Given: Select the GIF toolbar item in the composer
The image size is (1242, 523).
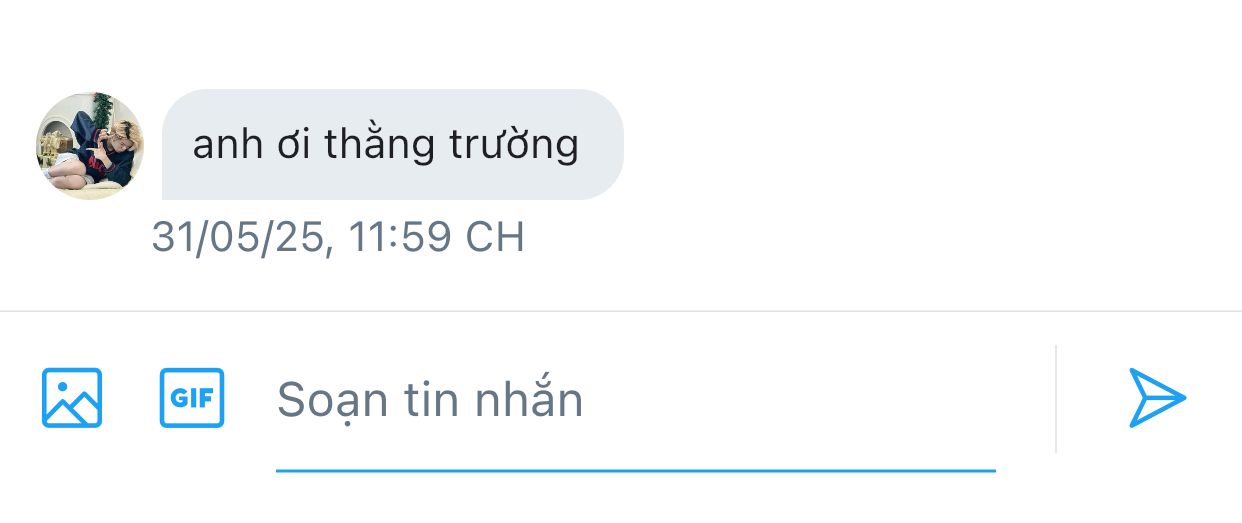Looking at the screenshot, I should click(192, 398).
